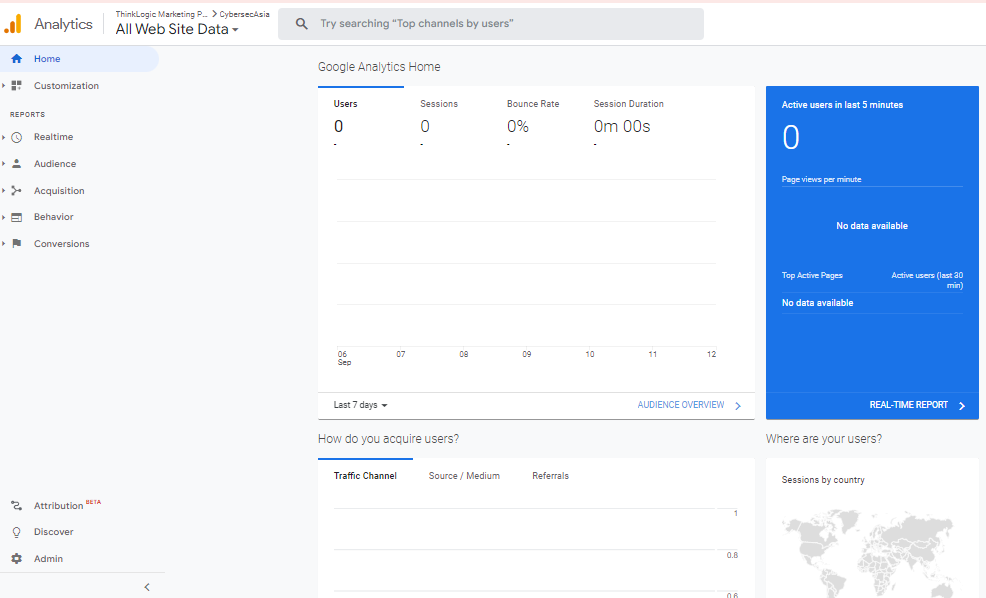Open Discover via the bulb icon
986x598 pixels.
coord(14,531)
